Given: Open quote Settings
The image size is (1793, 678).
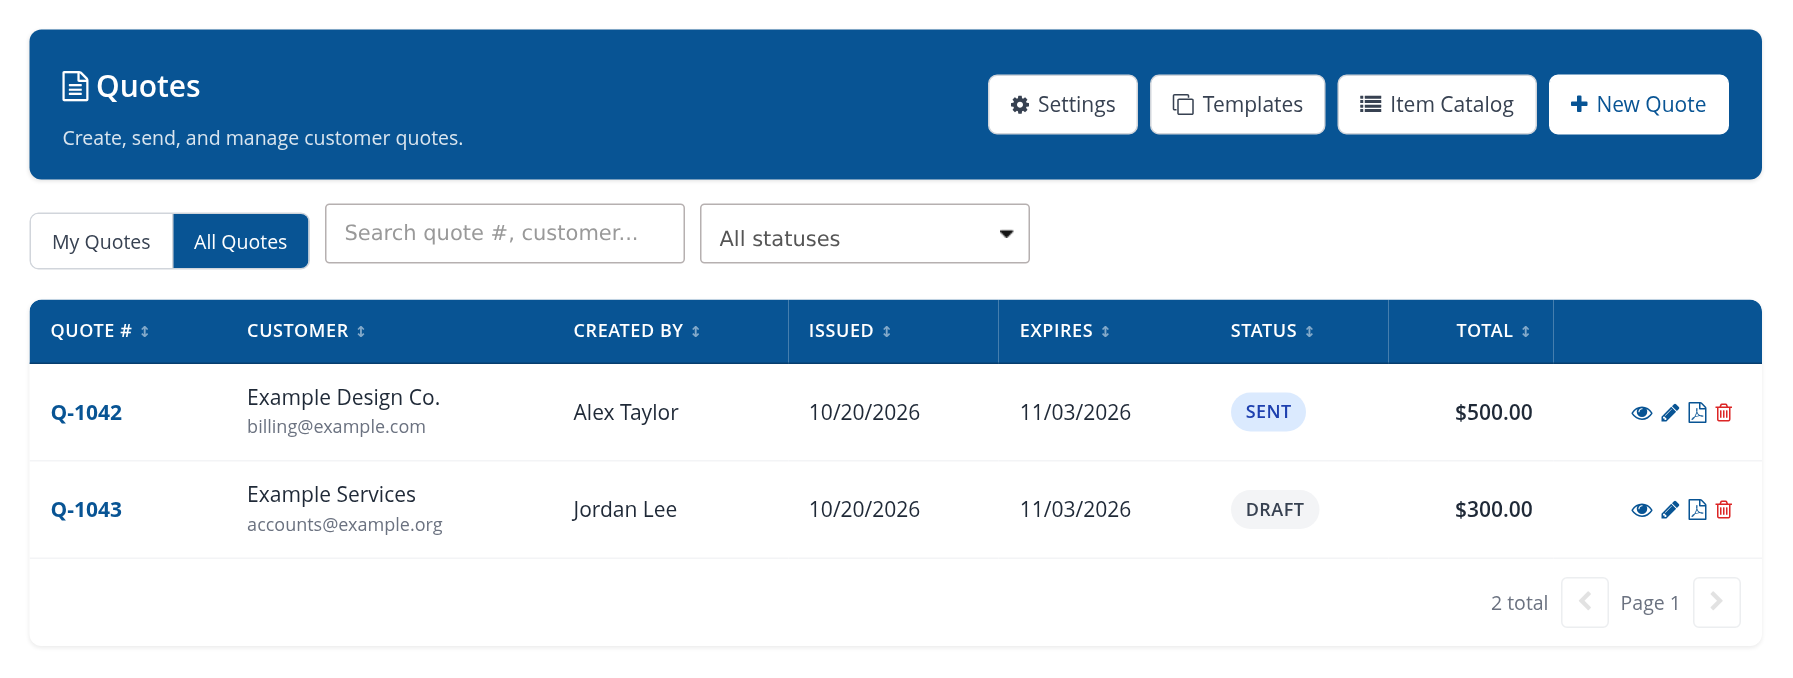Looking at the screenshot, I should pos(1063,104).
